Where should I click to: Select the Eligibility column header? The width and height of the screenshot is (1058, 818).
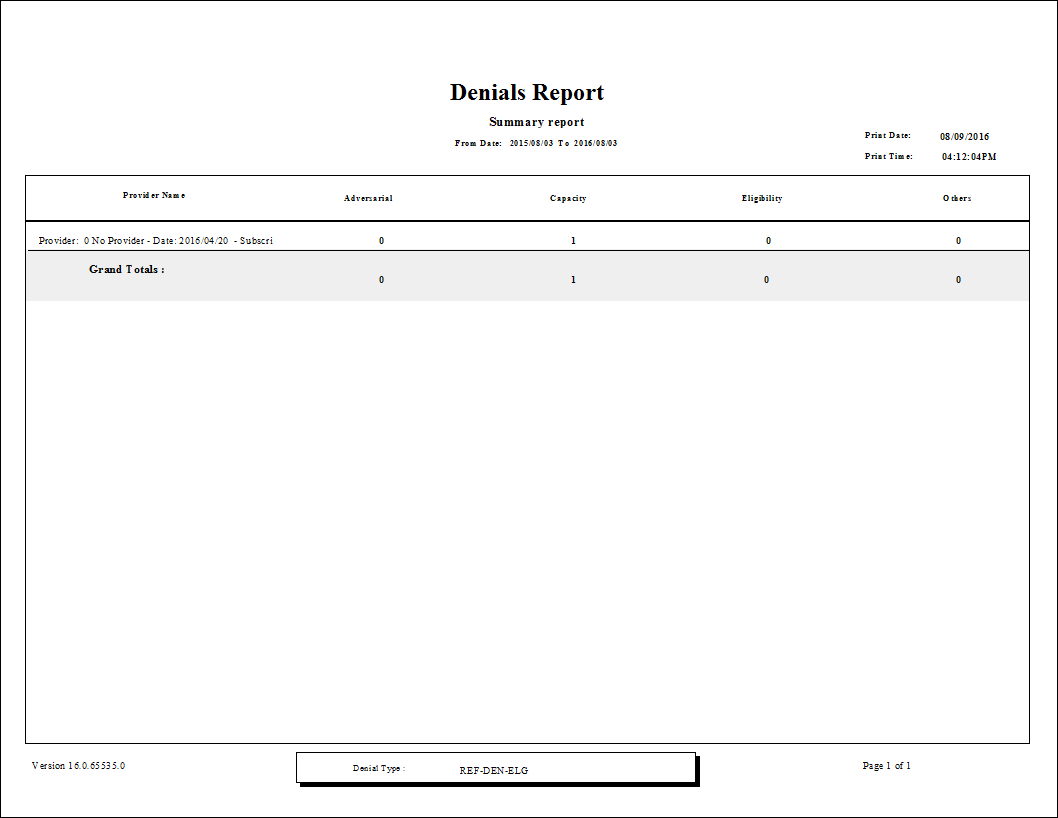(x=762, y=198)
